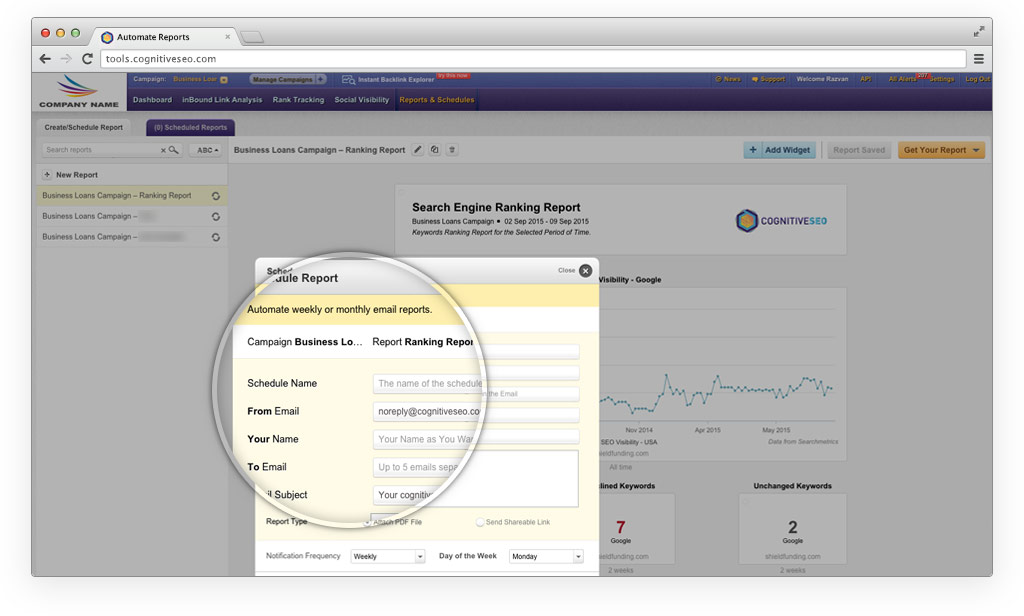Click the duplicate report icon beside the title
The width and height of the screenshot is (1024, 616).
[435, 150]
